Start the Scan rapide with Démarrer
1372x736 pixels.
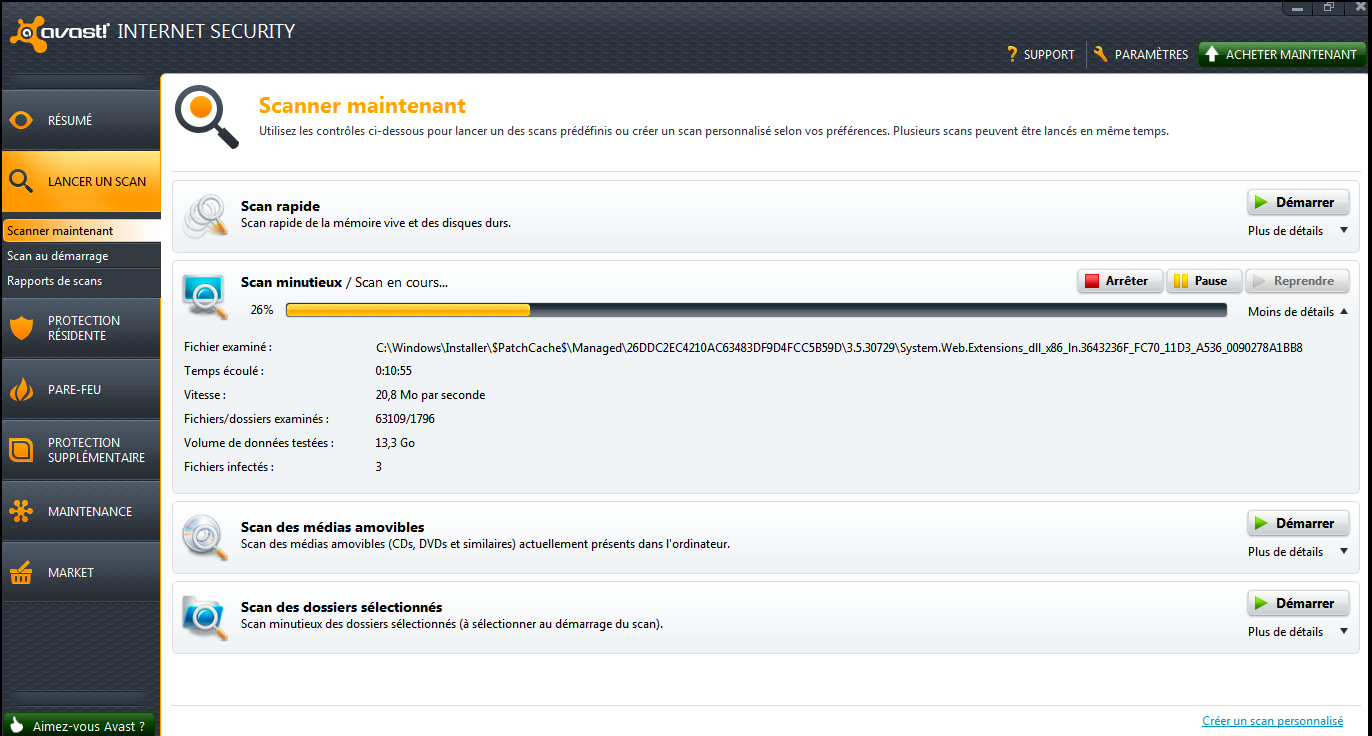pyautogui.click(x=1298, y=202)
